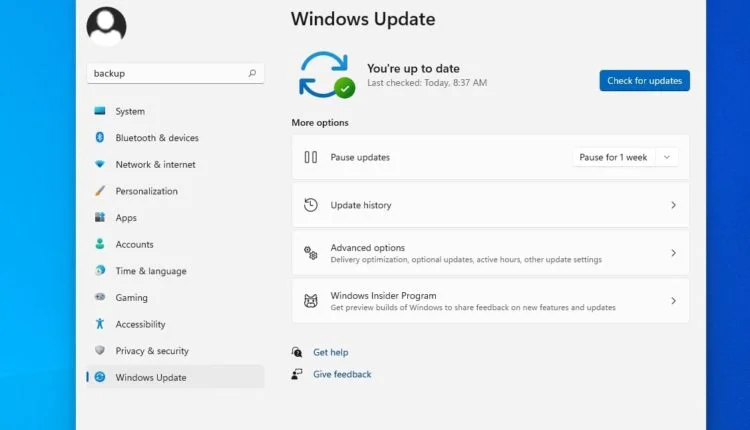Select Accounts in the sidebar
Image resolution: width=750 pixels, height=430 pixels.
pyautogui.click(x=175, y=244)
